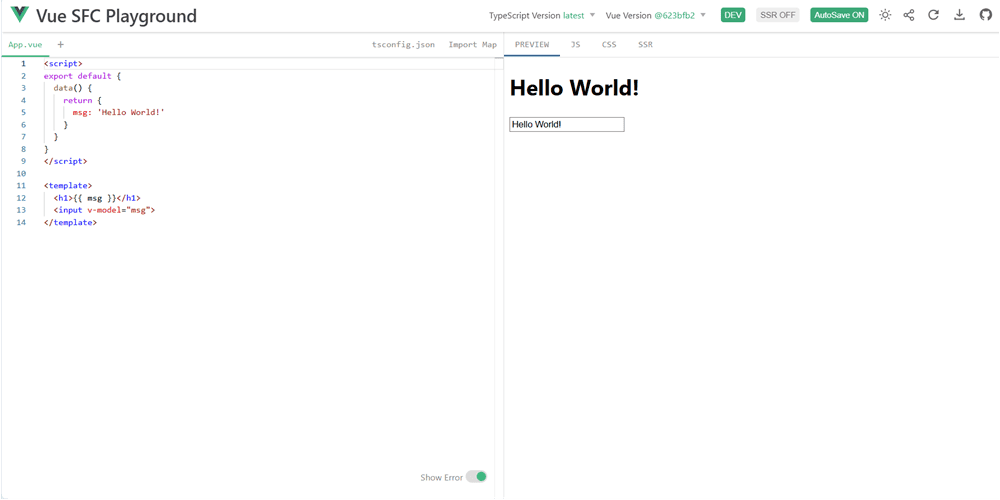The width and height of the screenshot is (1000, 500).
Task: Add a new file with plus icon
Action: 60,45
